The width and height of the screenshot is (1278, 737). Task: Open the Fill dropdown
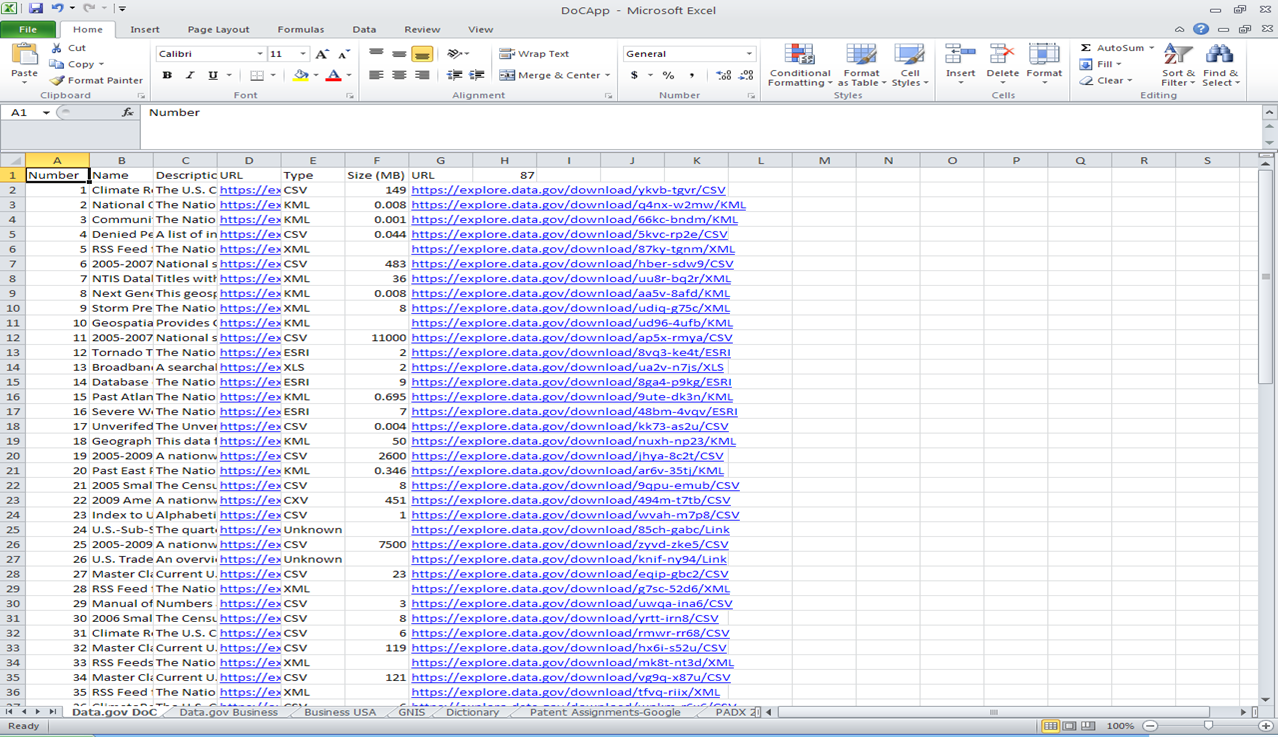(x=1099, y=64)
